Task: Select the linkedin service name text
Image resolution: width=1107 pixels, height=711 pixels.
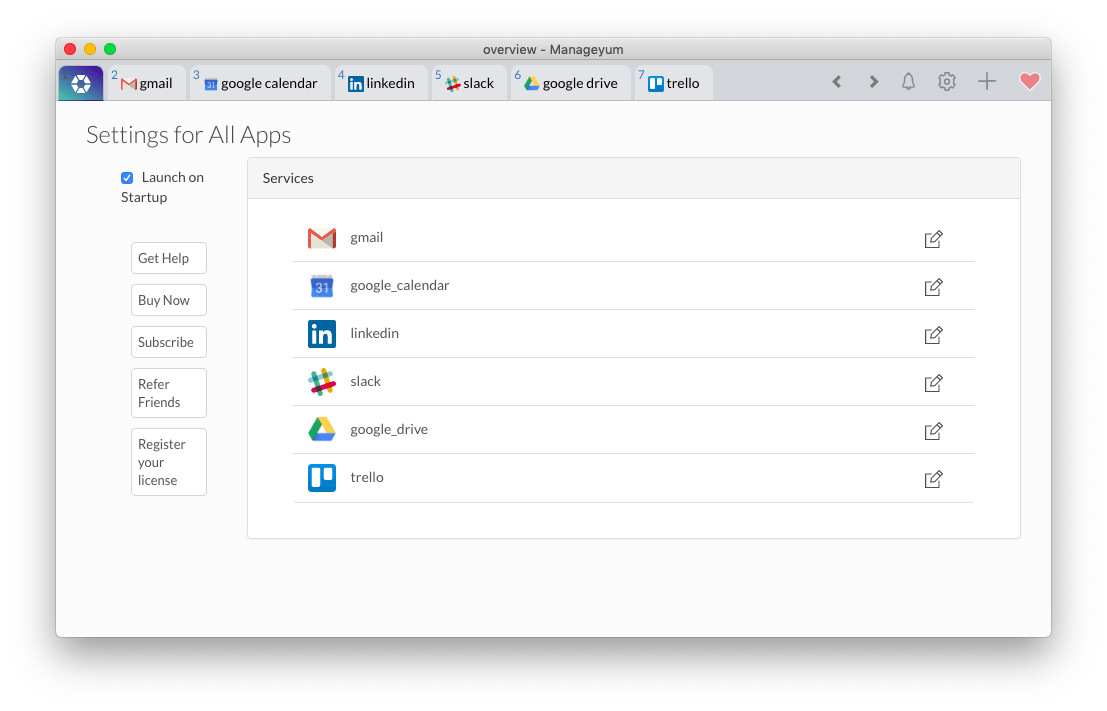Action: pos(374,333)
